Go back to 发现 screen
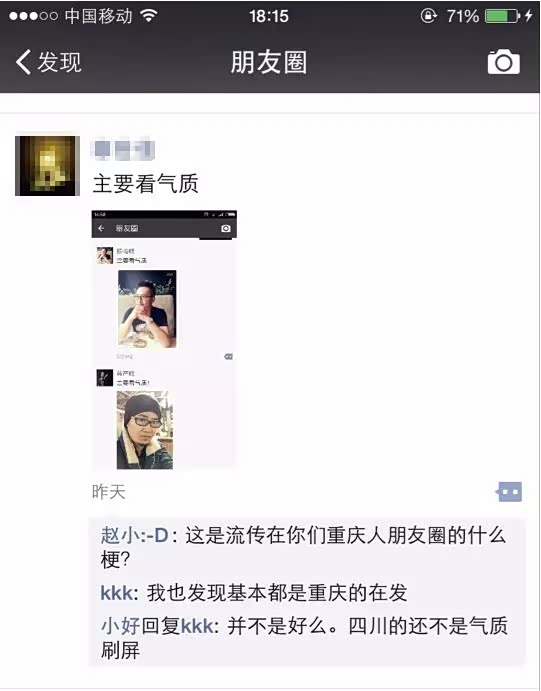 point(48,62)
